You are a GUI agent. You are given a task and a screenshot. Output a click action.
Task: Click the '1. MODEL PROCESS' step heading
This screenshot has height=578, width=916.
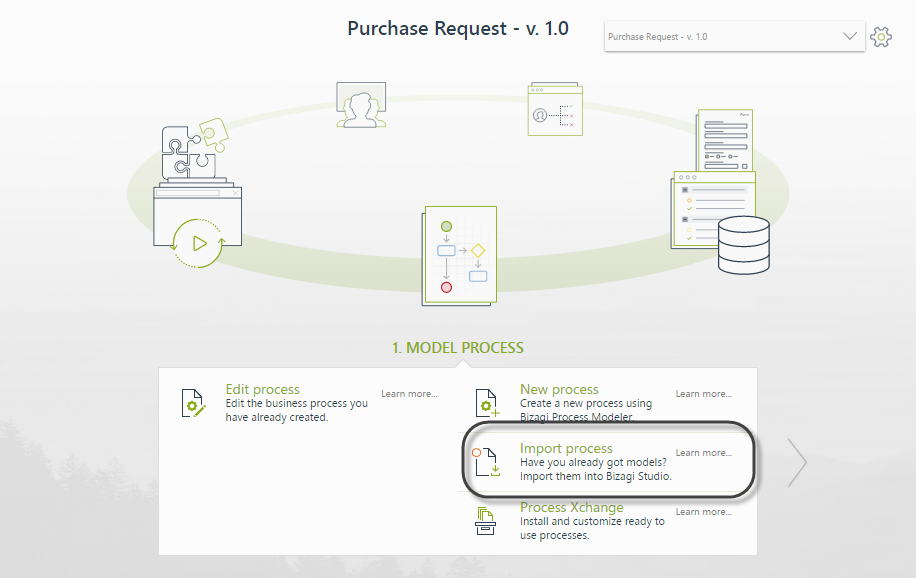pos(457,348)
